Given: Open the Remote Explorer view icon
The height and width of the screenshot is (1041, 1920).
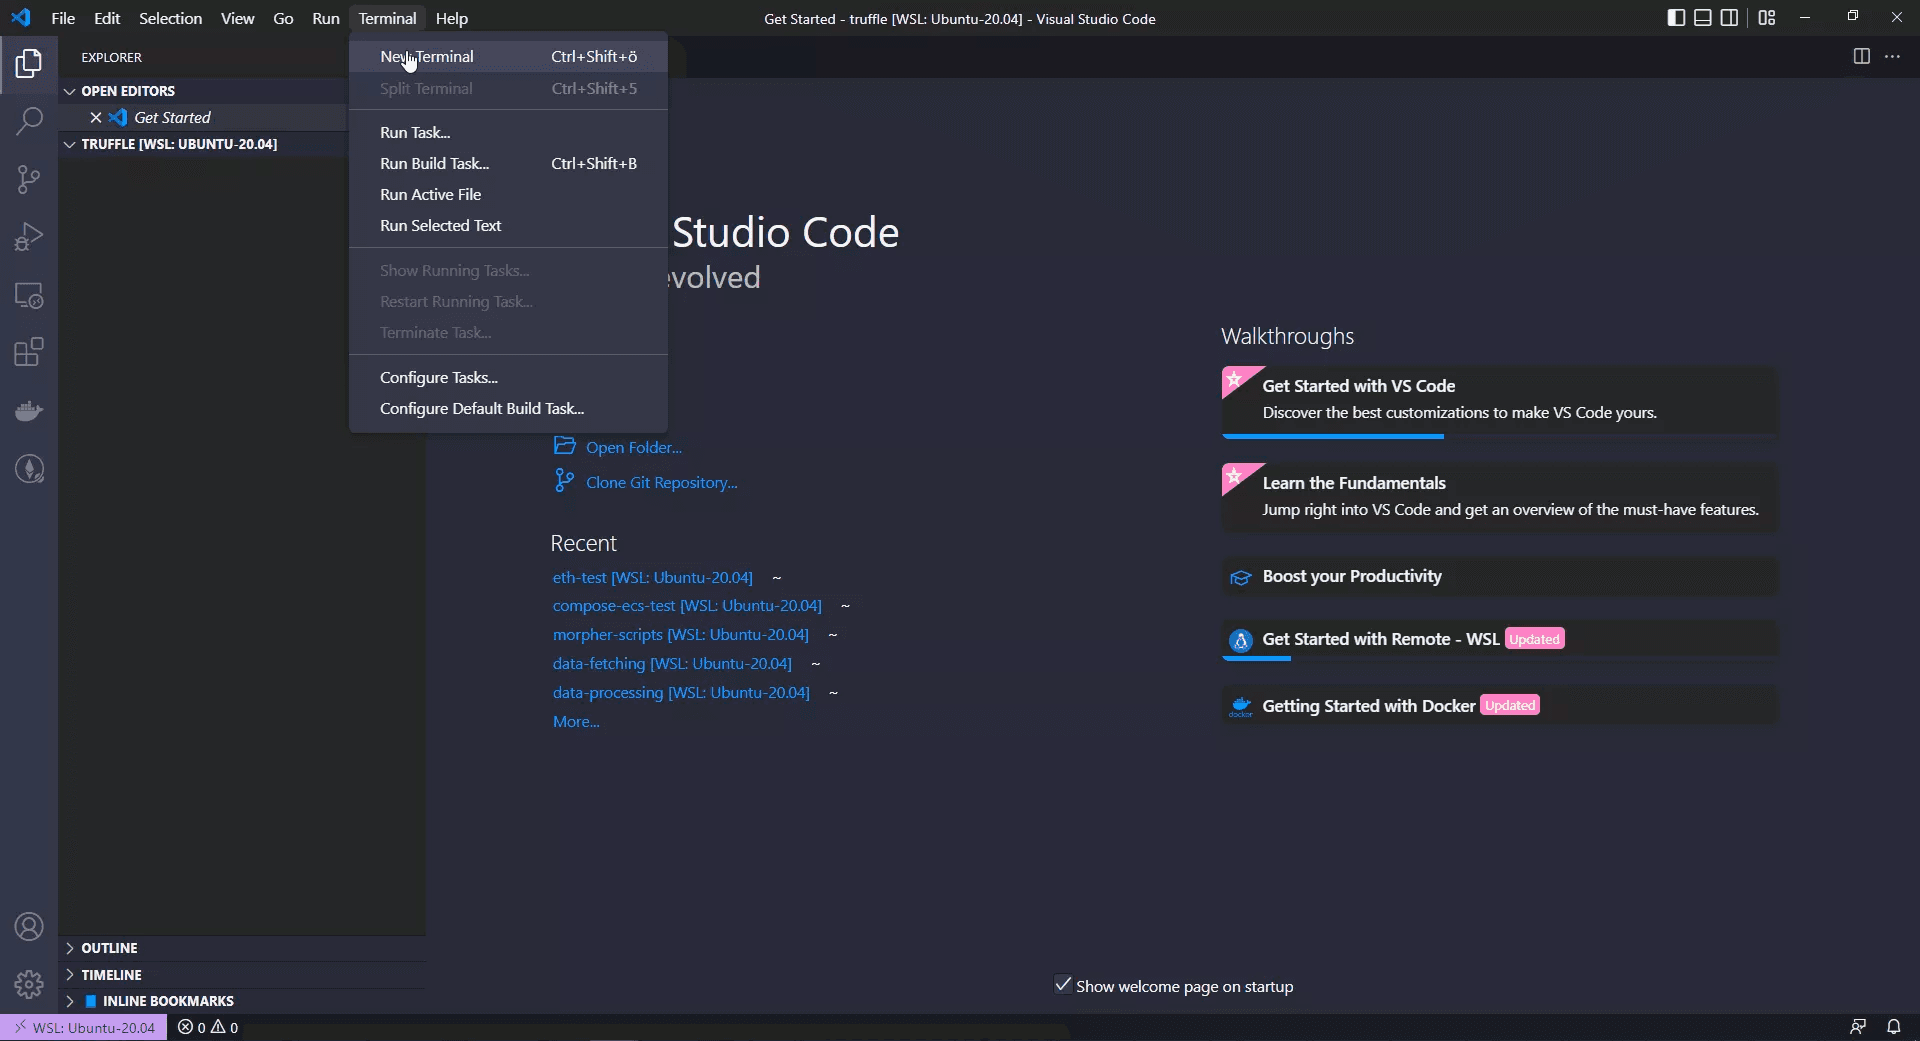Looking at the screenshot, I should 29,295.
